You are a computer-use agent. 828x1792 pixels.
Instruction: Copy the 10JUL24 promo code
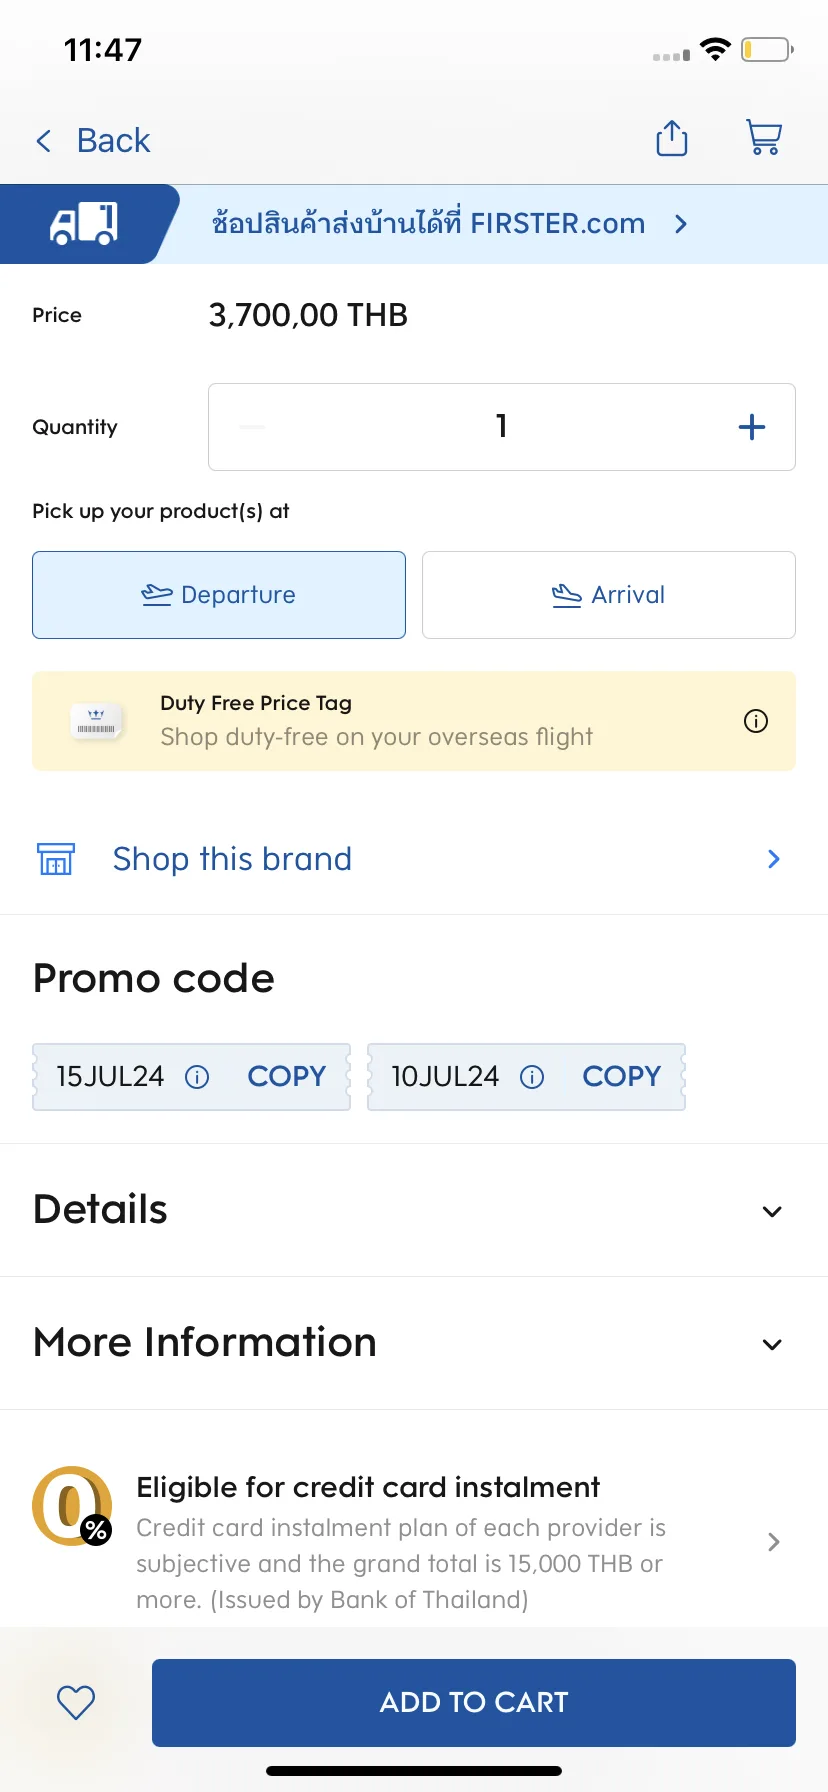622,1077
